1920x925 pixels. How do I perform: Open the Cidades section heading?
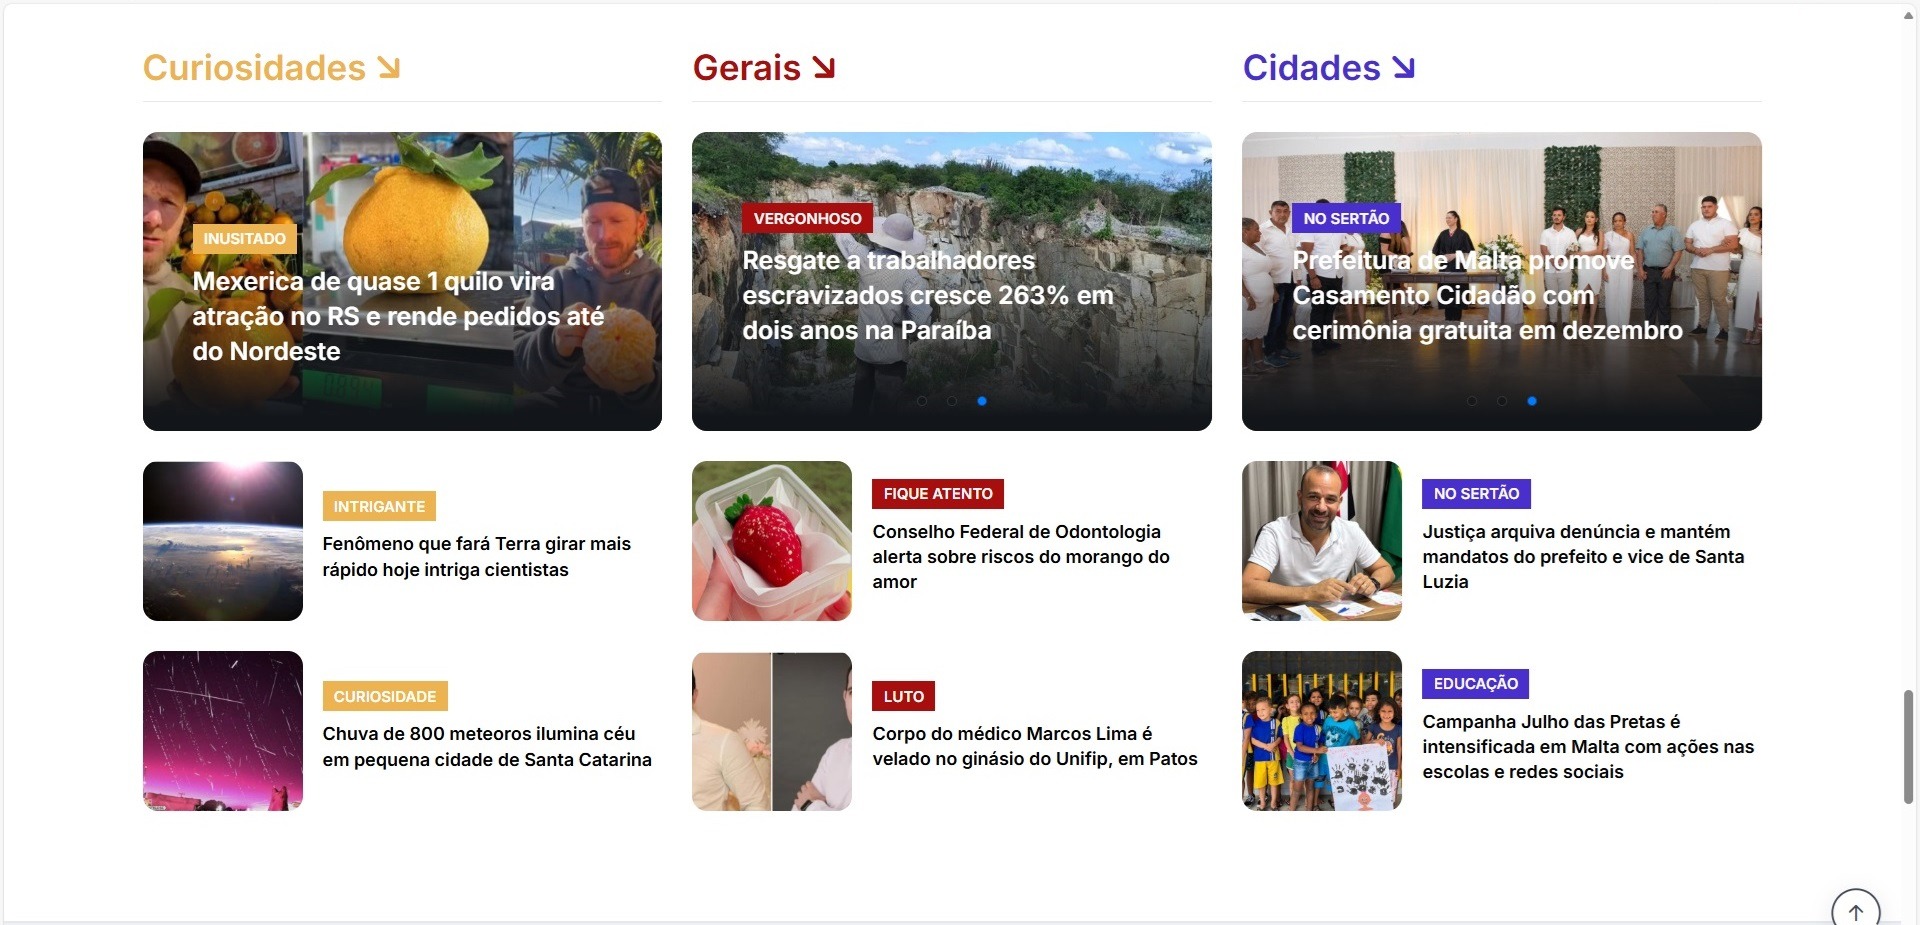[x=1311, y=68]
